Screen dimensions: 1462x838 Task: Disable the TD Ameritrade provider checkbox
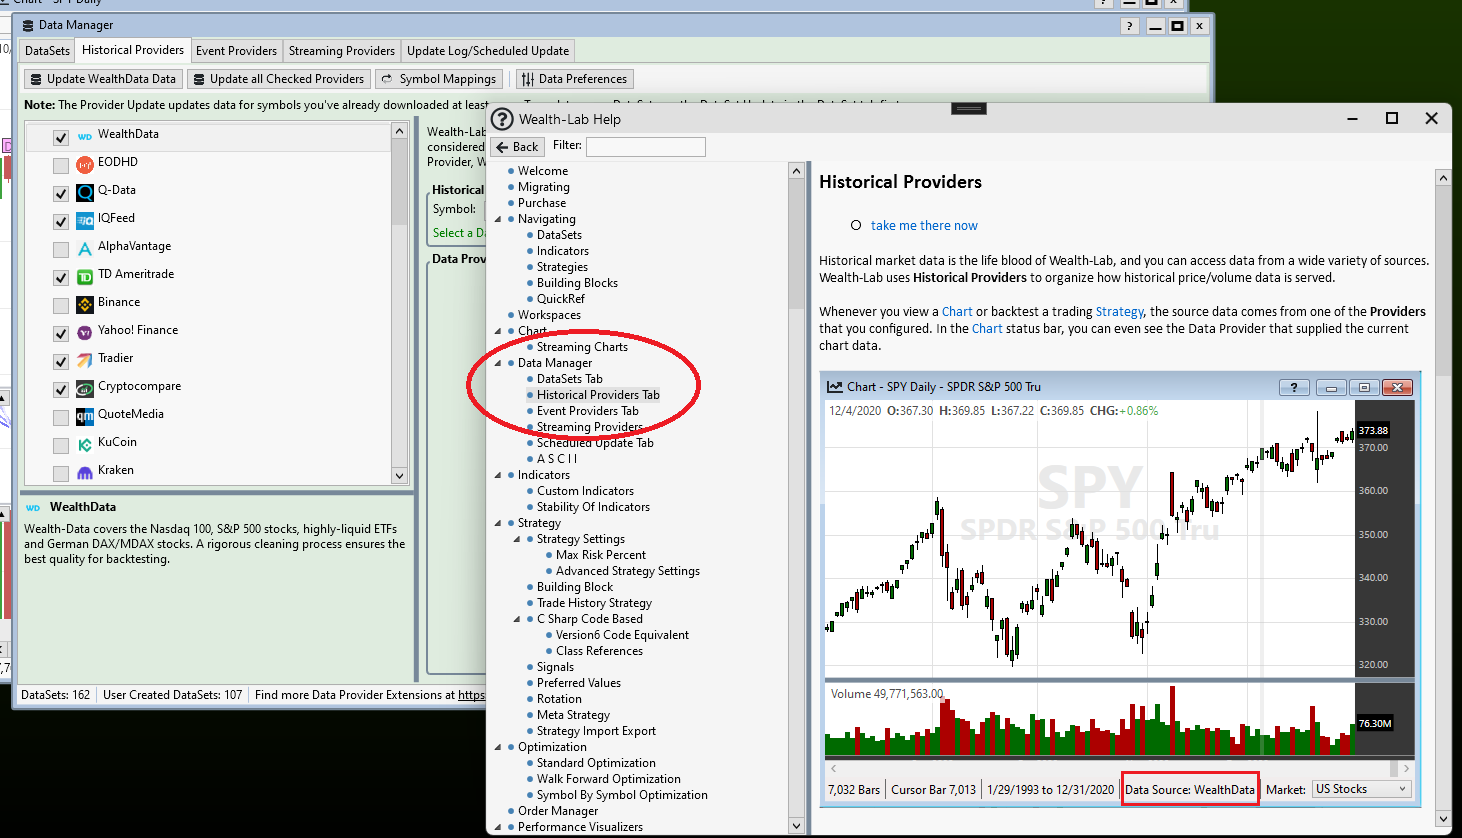61,277
